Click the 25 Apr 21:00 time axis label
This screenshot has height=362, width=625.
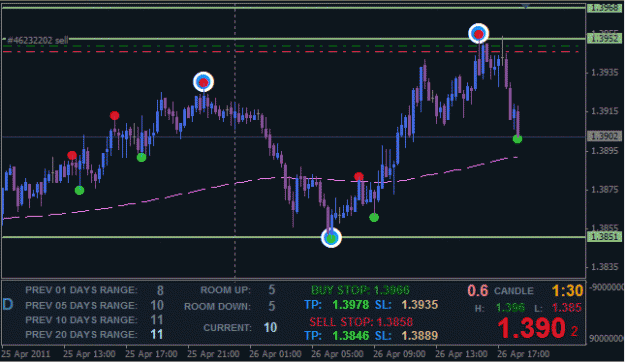click(213, 354)
